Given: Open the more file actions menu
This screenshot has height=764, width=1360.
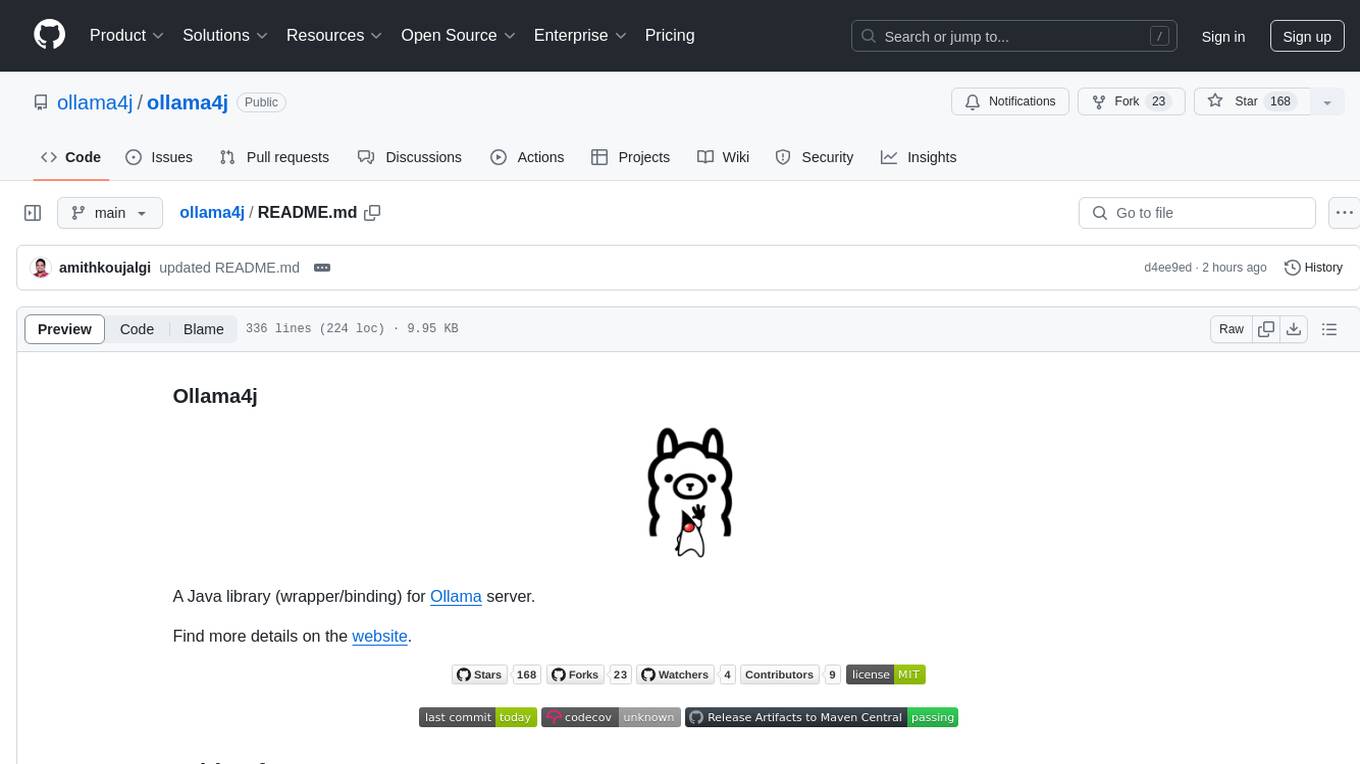Looking at the screenshot, I should [x=1345, y=213].
